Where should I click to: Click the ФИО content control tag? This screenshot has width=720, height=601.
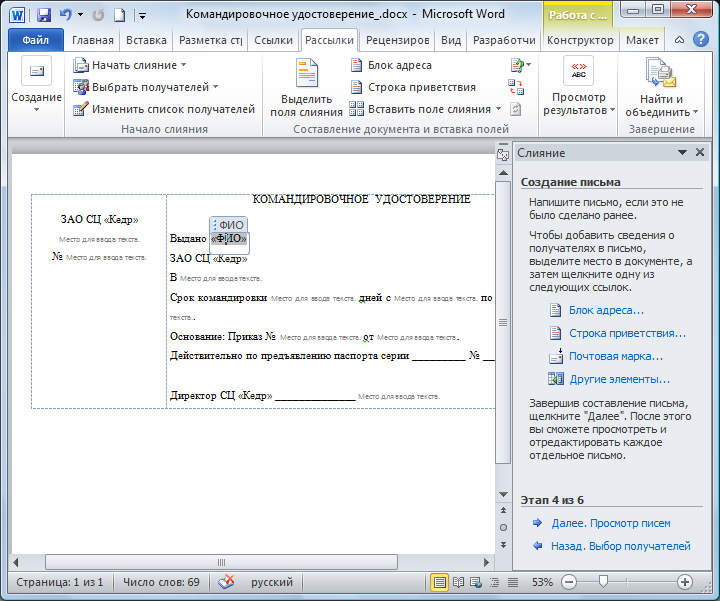[229, 225]
